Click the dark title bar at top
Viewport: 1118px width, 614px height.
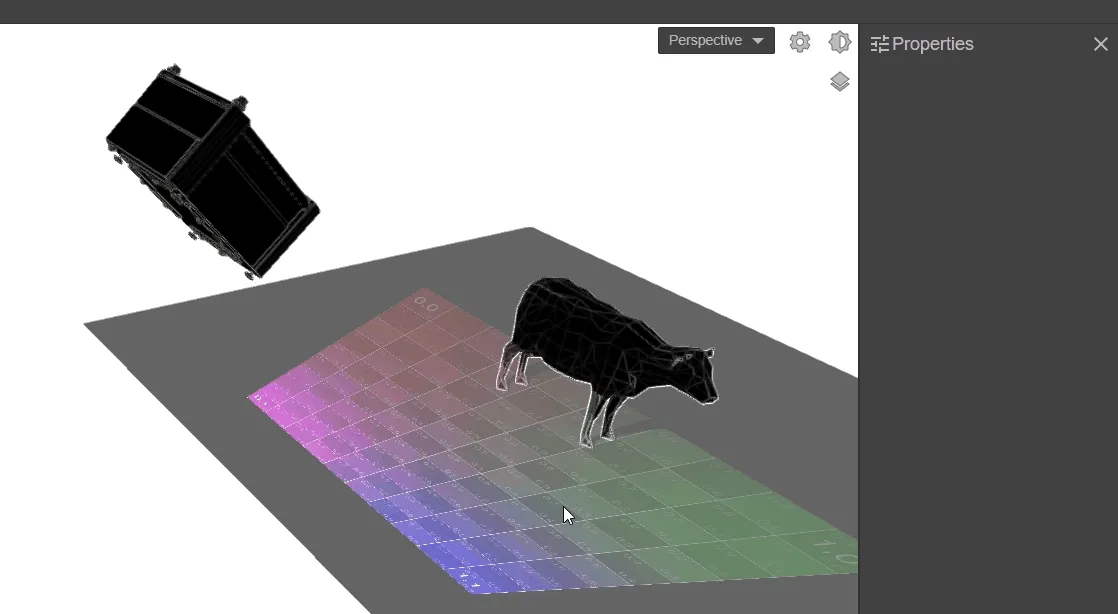[x=400, y=12]
